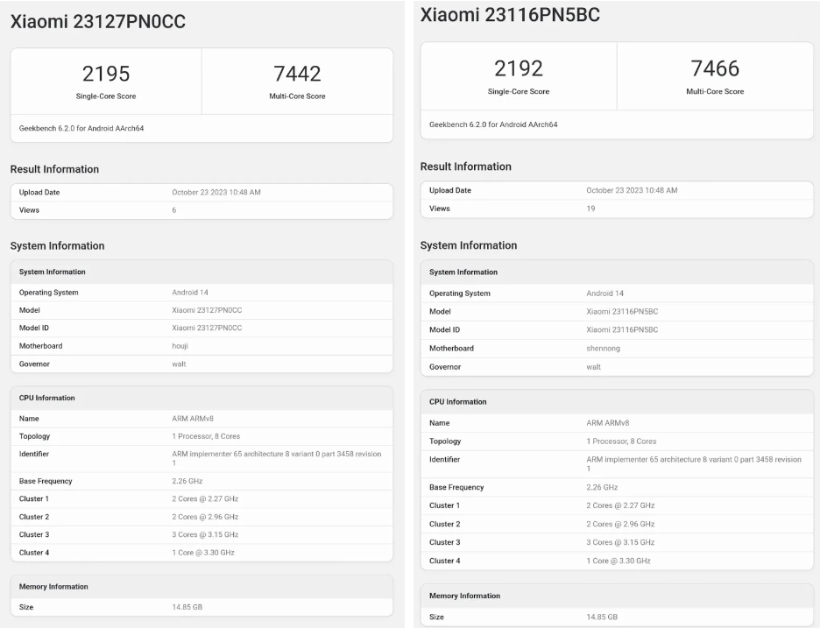The height and width of the screenshot is (631, 825).
Task: Click "Multi-Core Score" label under 7442
Action: click(x=297, y=96)
